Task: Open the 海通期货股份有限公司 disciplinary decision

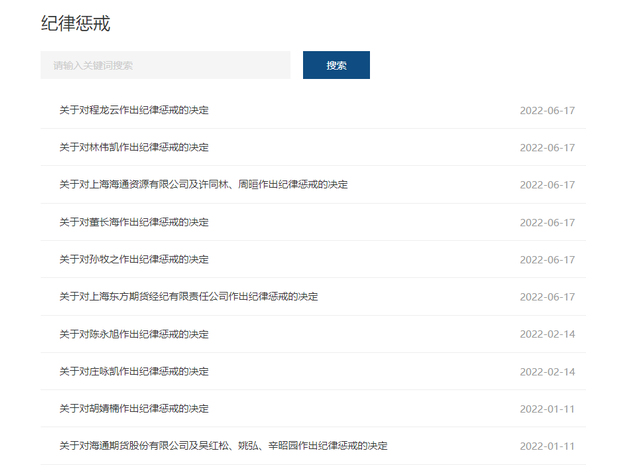Action: pos(223,446)
